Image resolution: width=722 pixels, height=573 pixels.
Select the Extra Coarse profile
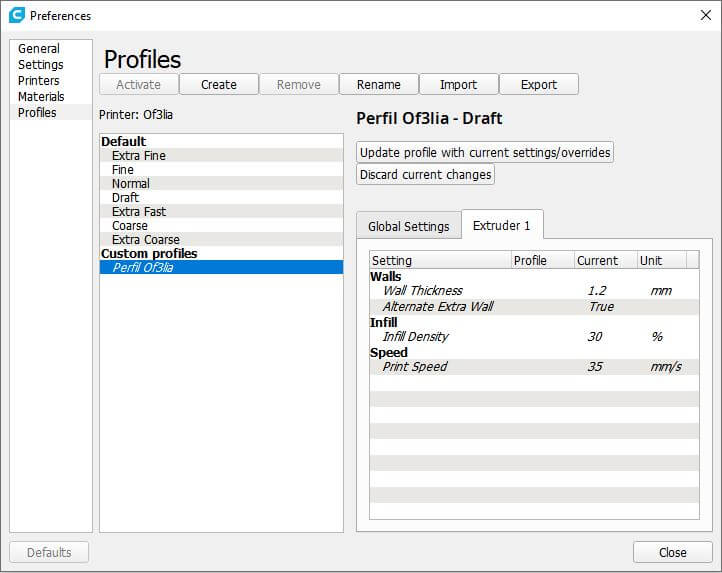146,240
